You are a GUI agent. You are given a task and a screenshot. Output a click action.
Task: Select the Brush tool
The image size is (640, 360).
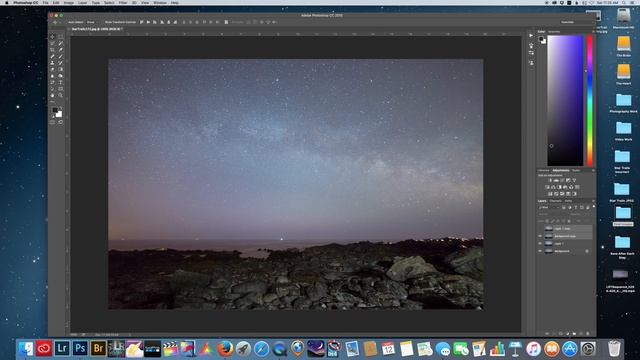click(61, 56)
